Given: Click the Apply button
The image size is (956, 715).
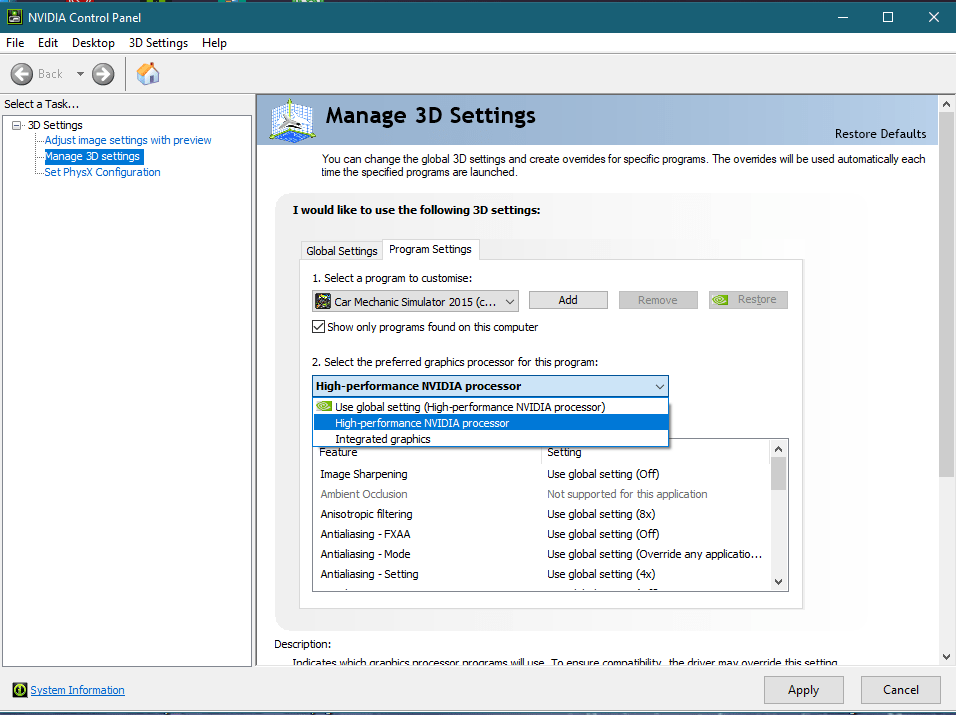Looking at the screenshot, I should click(804, 690).
